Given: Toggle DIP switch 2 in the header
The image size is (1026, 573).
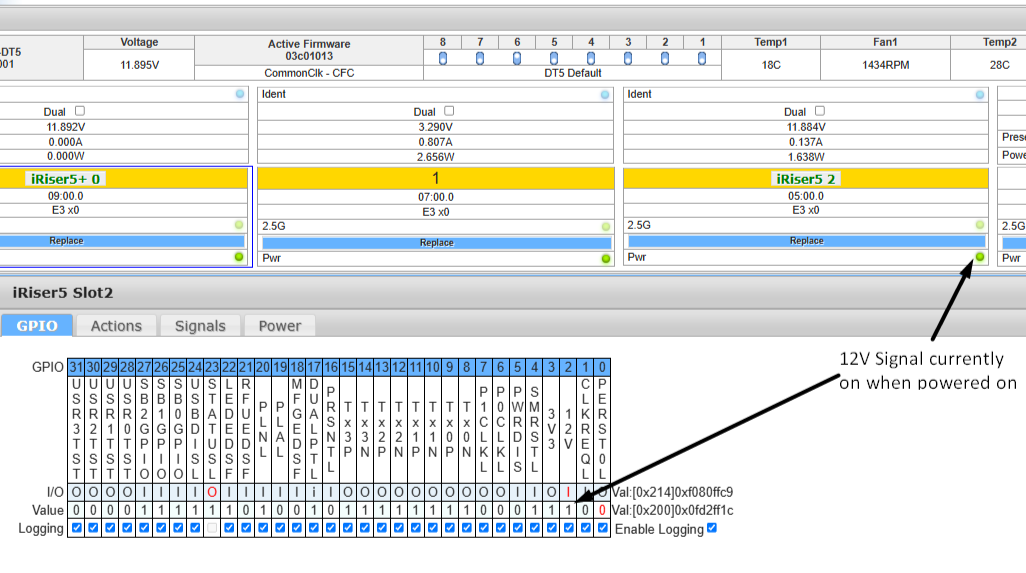Looking at the screenshot, I should tap(665, 58).
